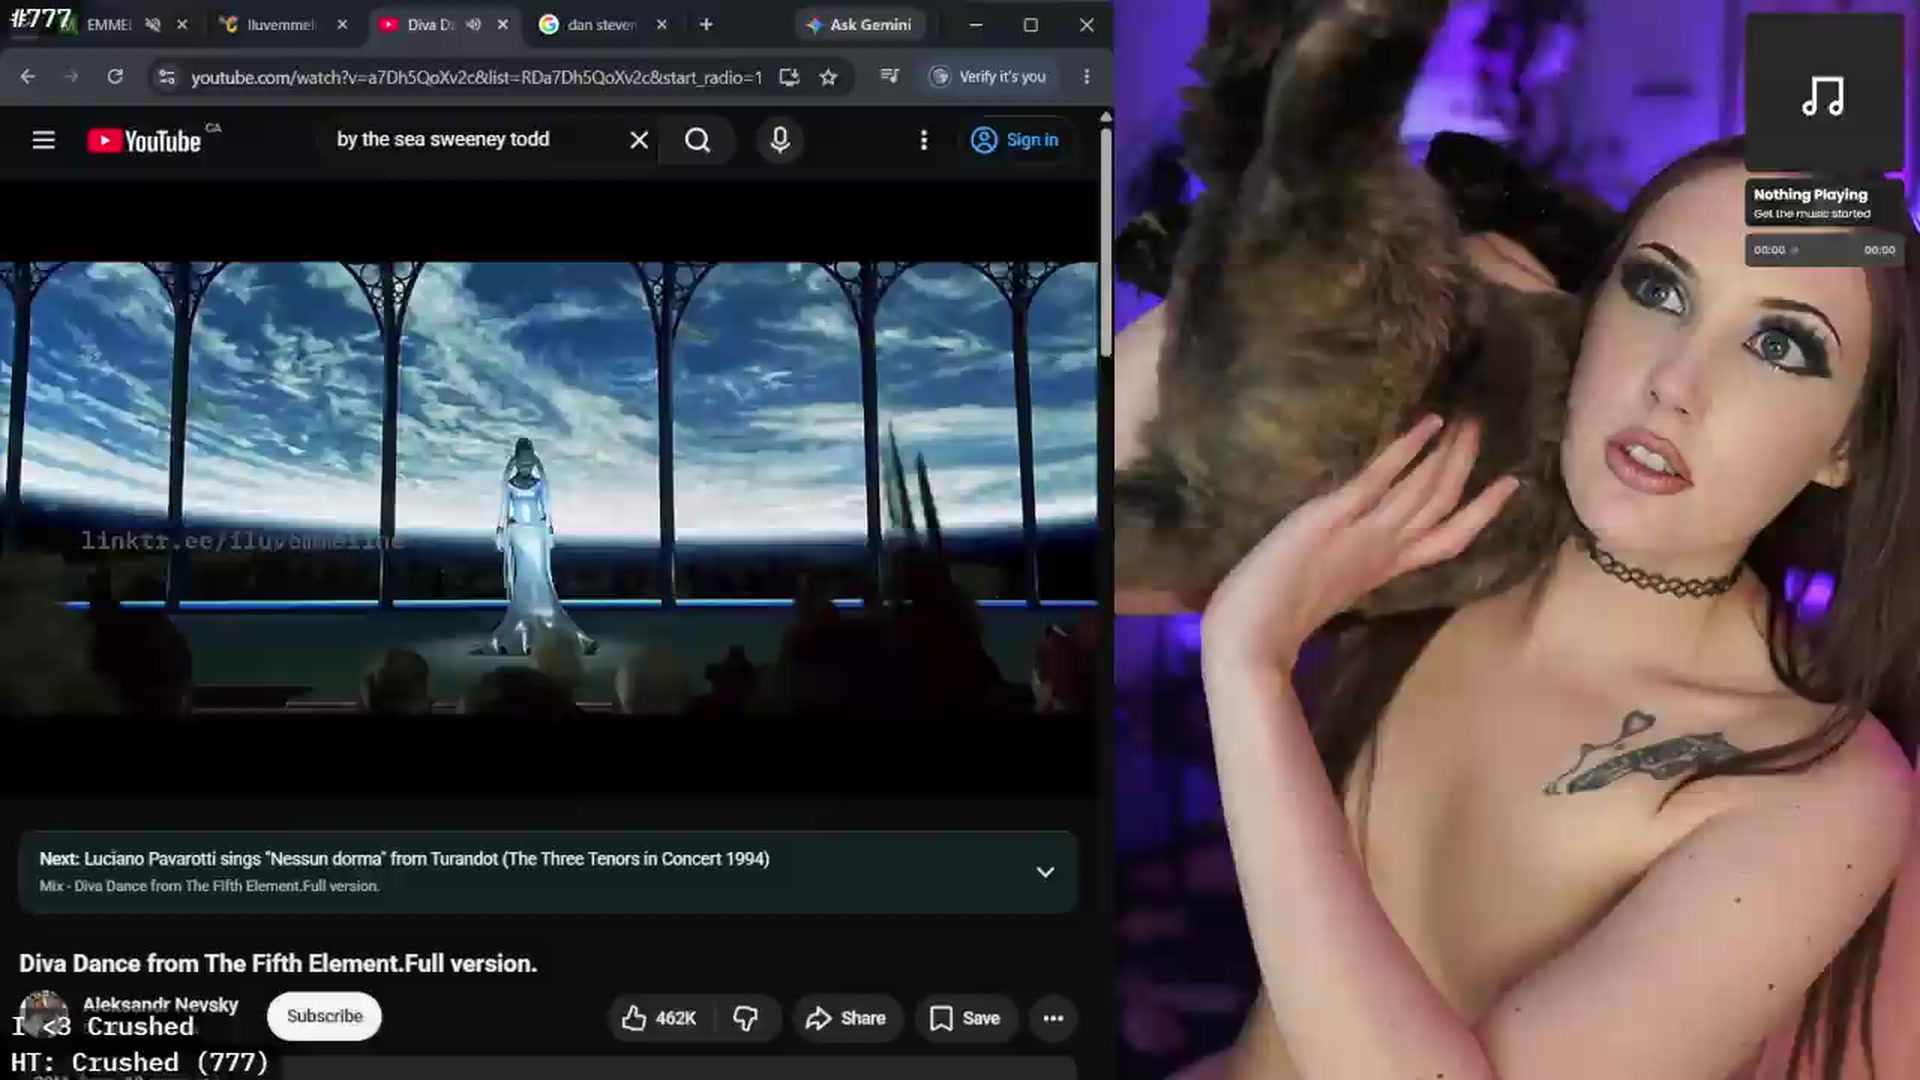
Task: Start voice search with the microphone
Action: (x=780, y=140)
